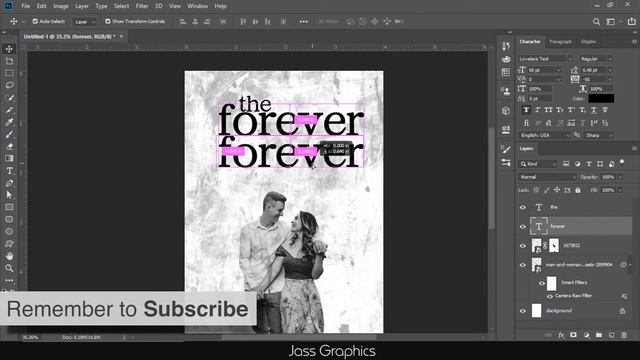
Task: Toggle Camera Raw Filter visibility eye
Action: pyautogui.click(x=550, y=296)
